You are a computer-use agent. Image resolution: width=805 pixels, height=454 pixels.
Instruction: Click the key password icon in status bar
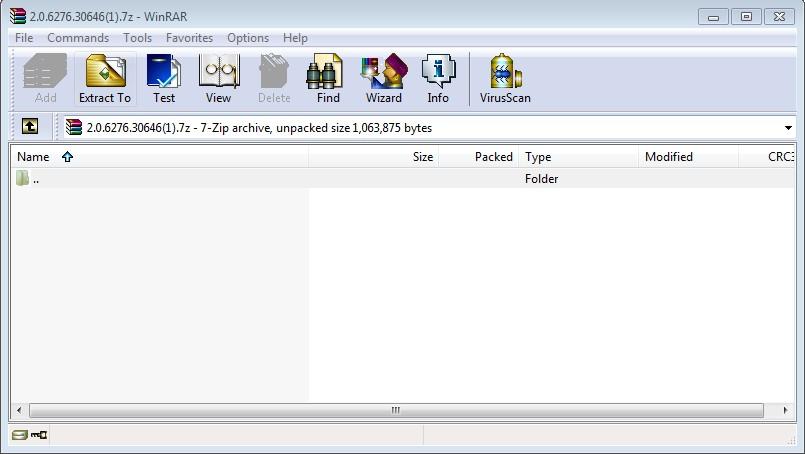pos(39,435)
